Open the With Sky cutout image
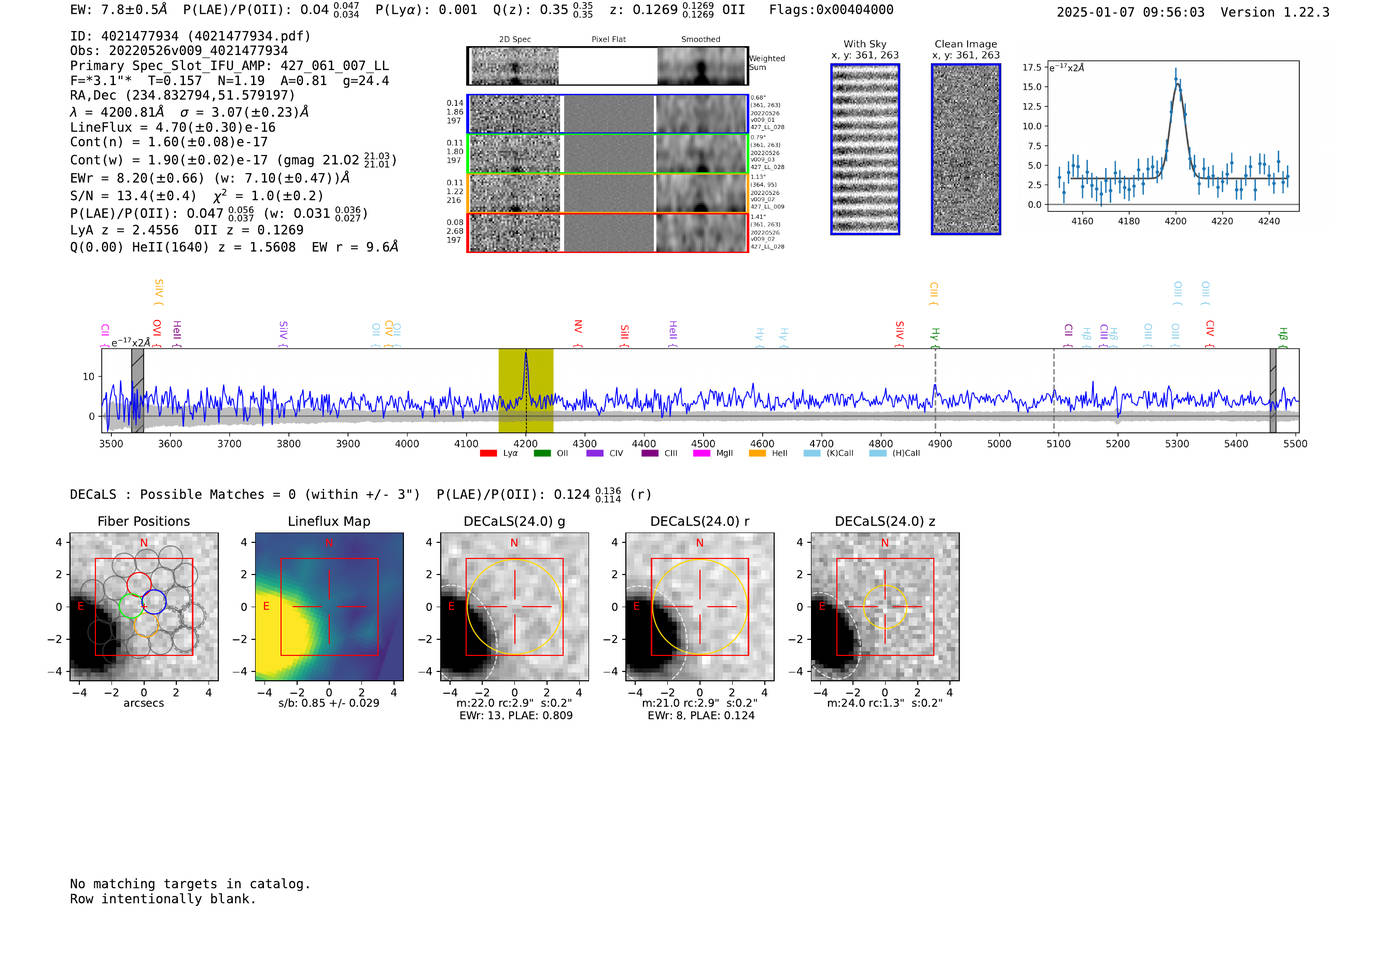1400x953 pixels. click(x=865, y=149)
